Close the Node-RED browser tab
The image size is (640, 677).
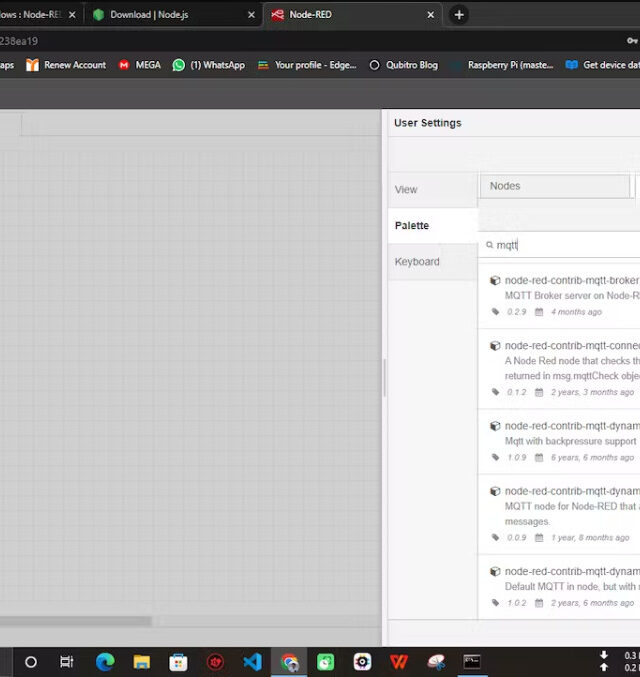pyautogui.click(x=431, y=15)
